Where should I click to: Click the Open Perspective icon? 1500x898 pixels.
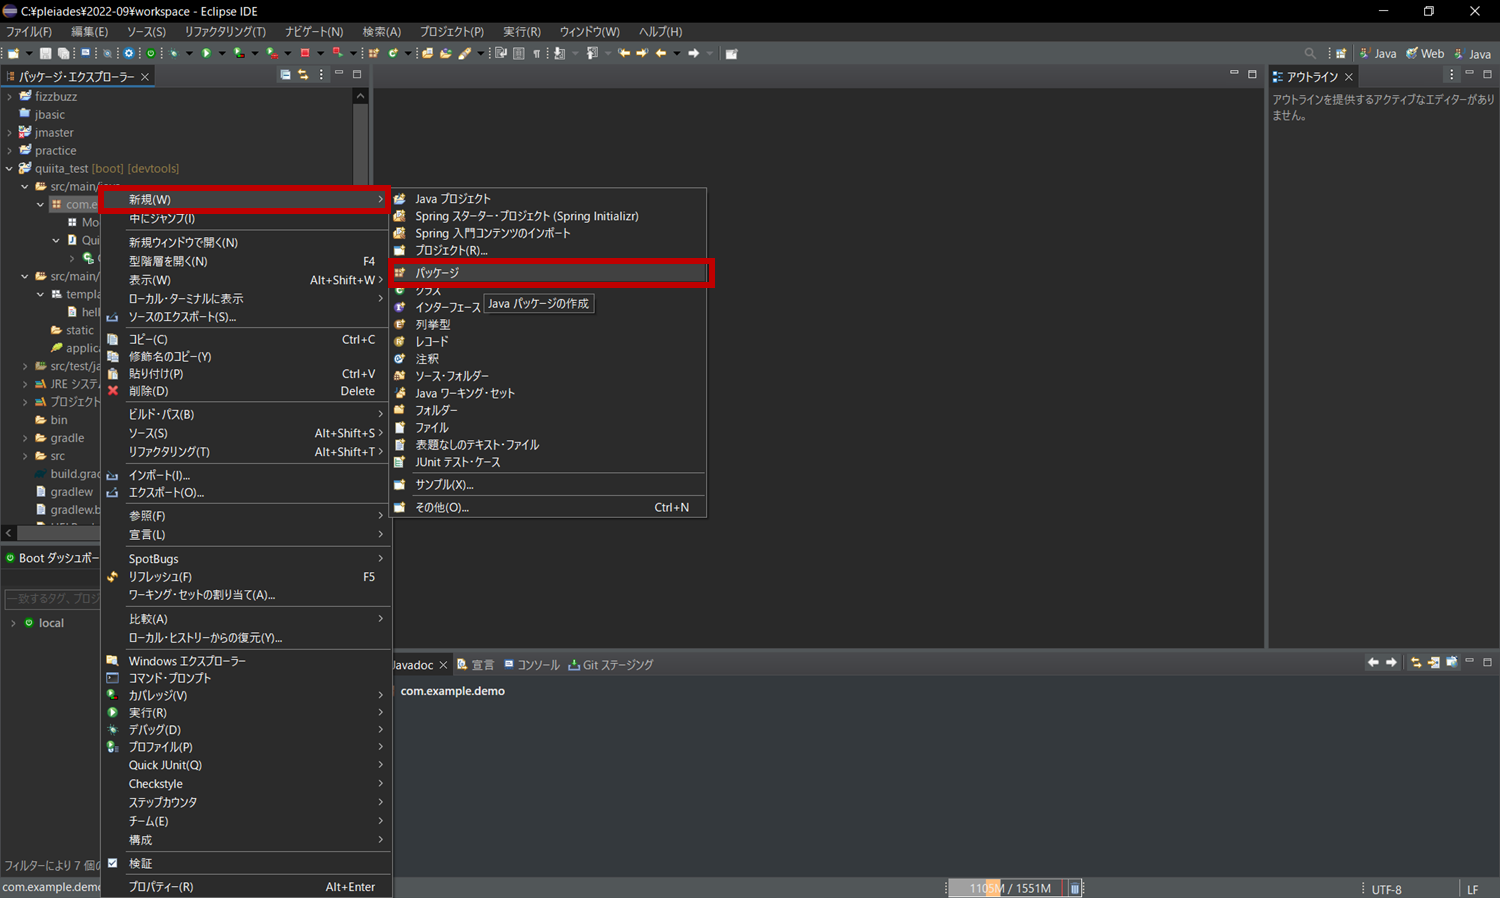click(1341, 53)
